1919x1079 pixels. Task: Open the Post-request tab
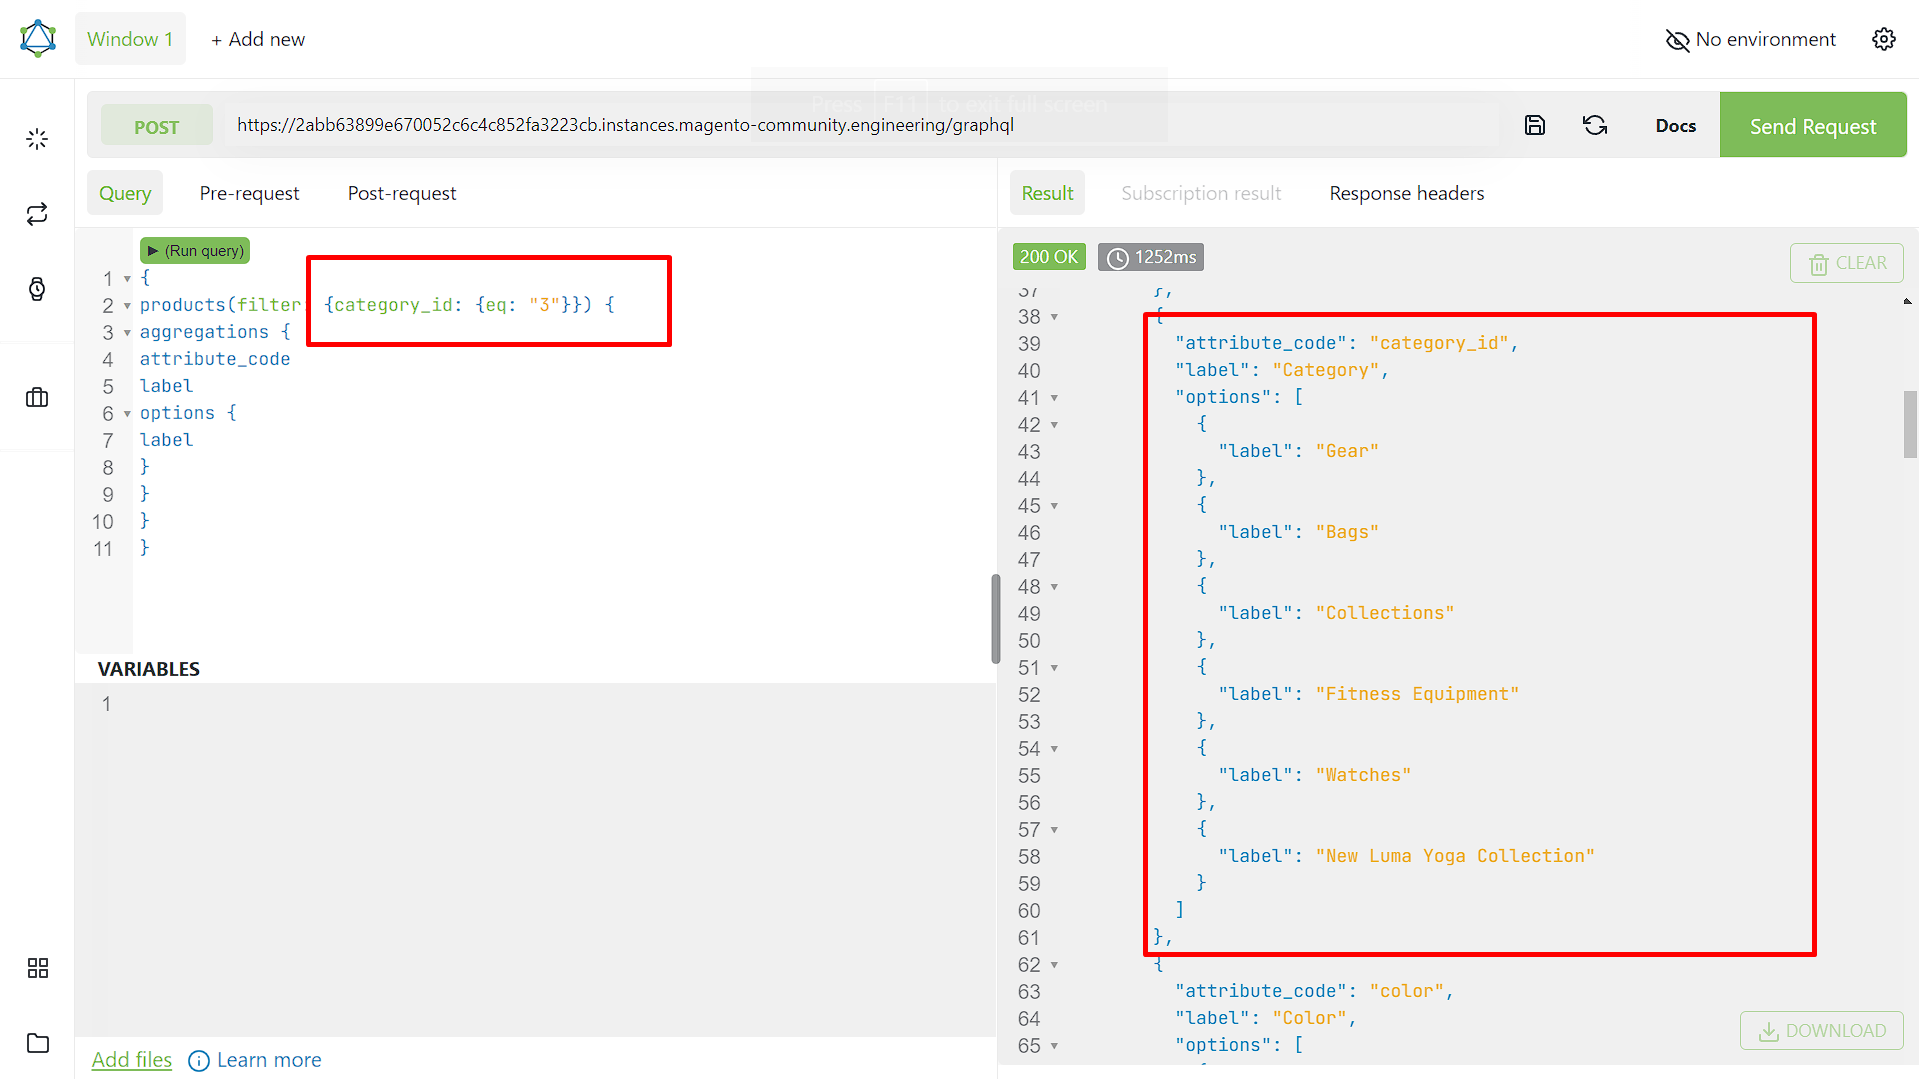point(401,192)
